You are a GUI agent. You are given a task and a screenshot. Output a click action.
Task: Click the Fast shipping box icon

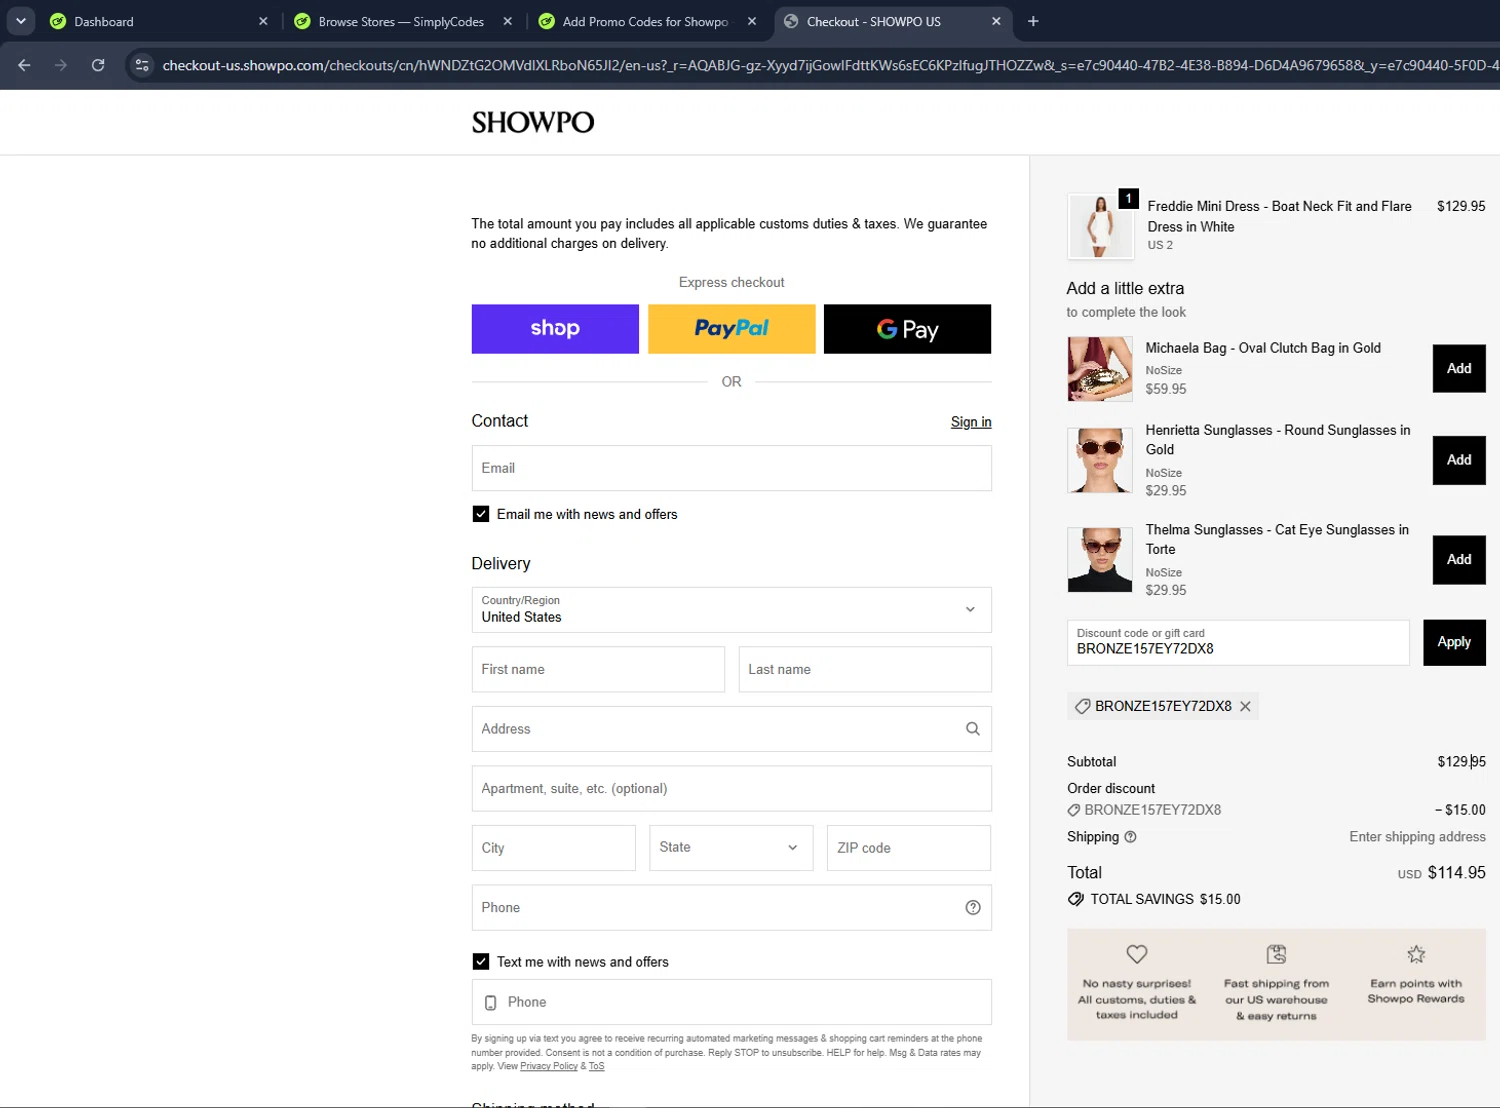pos(1276,954)
